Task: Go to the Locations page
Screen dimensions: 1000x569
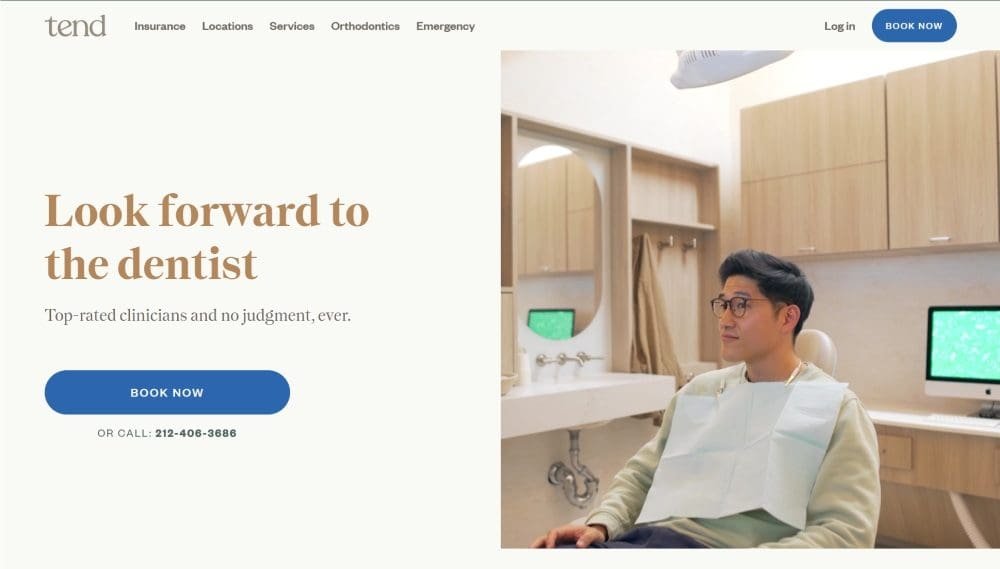Action: [x=227, y=26]
